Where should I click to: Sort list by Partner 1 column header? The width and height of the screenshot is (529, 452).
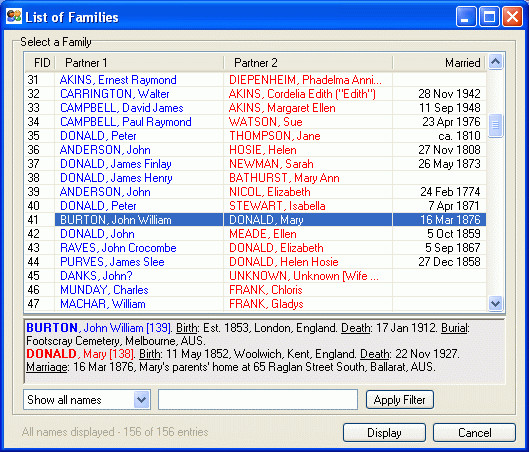click(x=139, y=63)
